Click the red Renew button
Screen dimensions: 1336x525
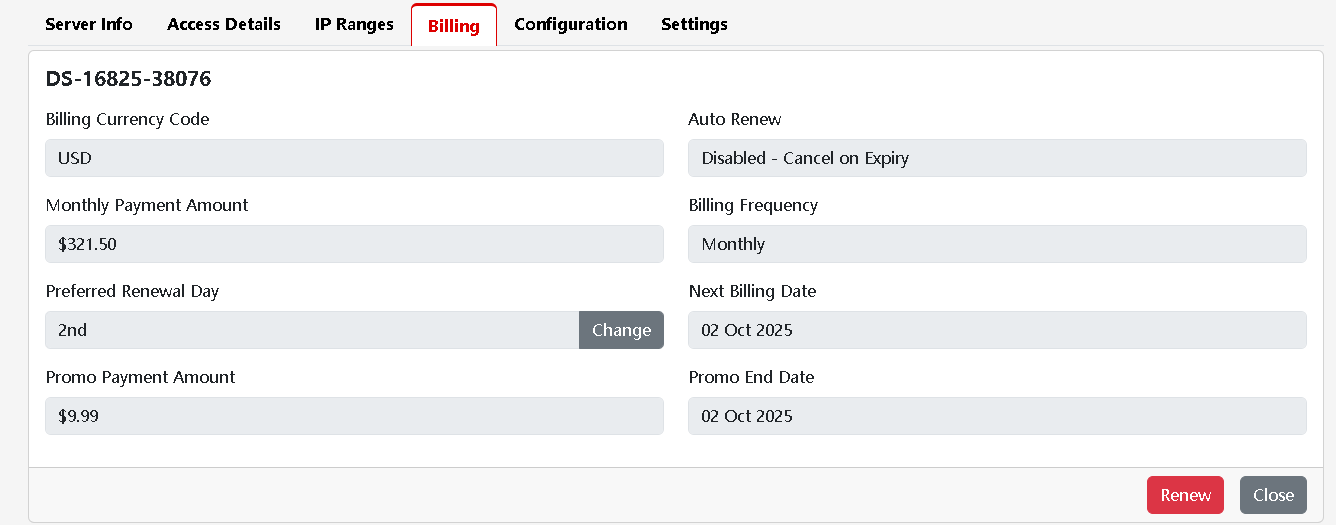[x=1185, y=495]
